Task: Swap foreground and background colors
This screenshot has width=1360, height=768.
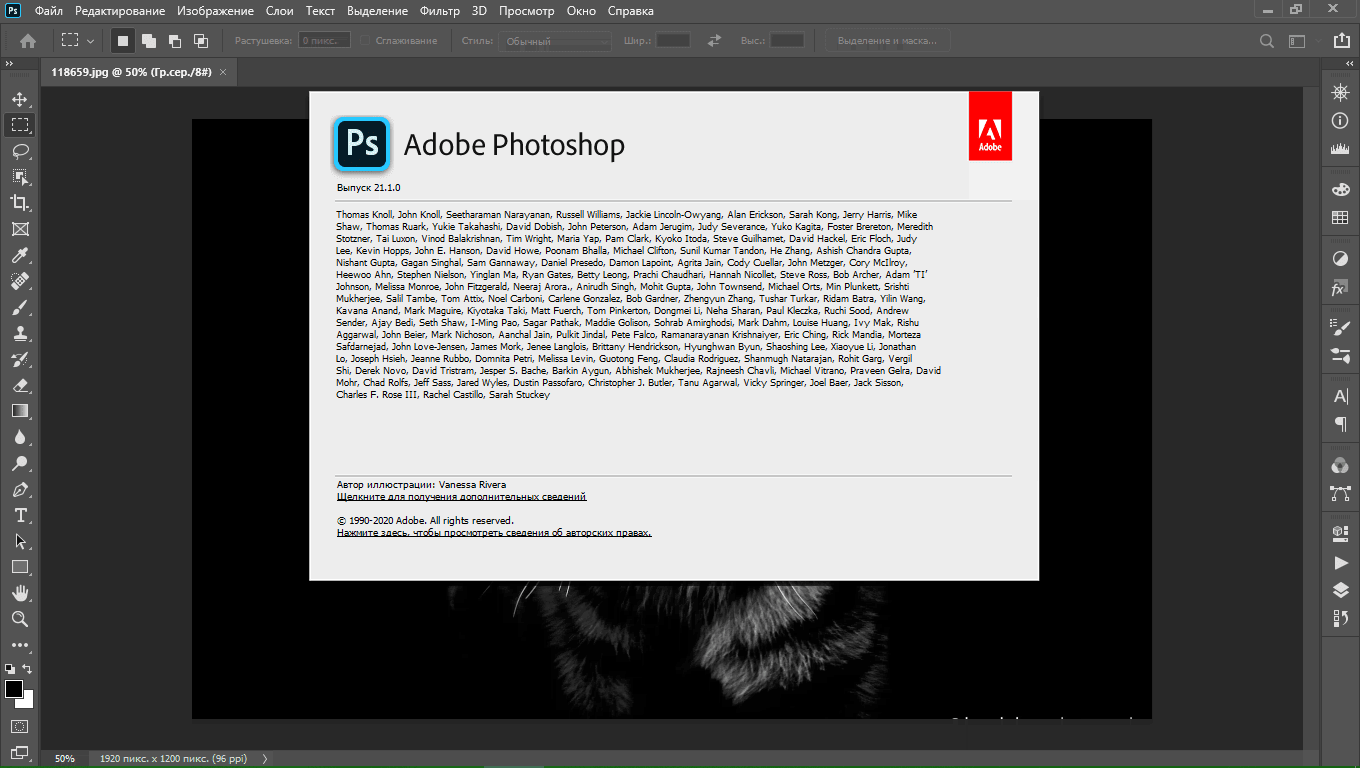Action: [28, 668]
